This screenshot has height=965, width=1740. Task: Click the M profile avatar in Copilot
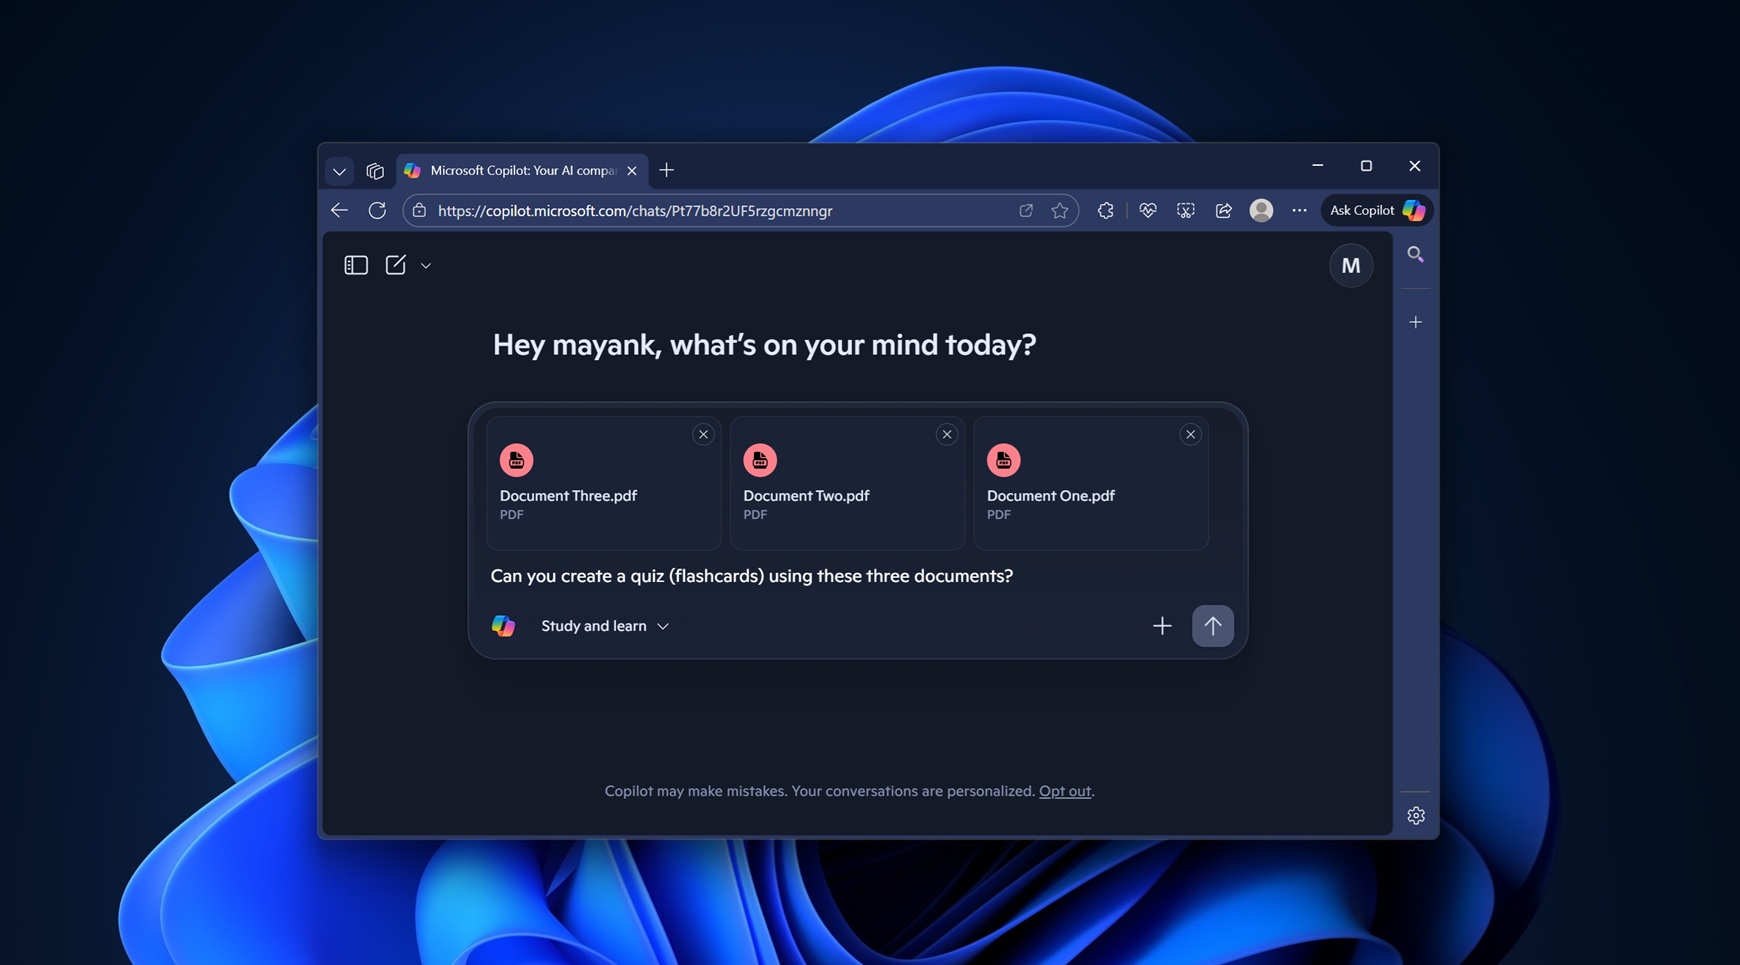coord(1352,265)
